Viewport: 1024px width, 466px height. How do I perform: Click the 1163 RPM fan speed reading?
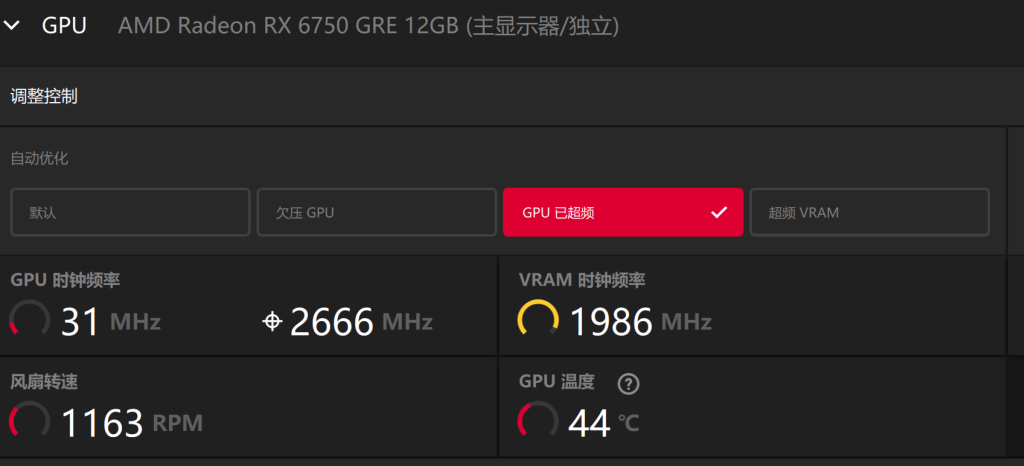pos(131,423)
